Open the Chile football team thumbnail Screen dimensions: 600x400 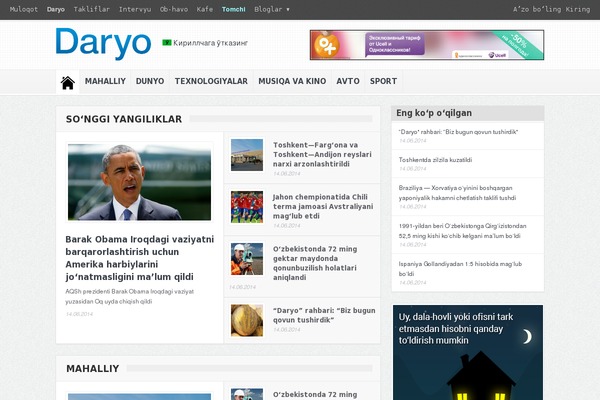pos(247,206)
